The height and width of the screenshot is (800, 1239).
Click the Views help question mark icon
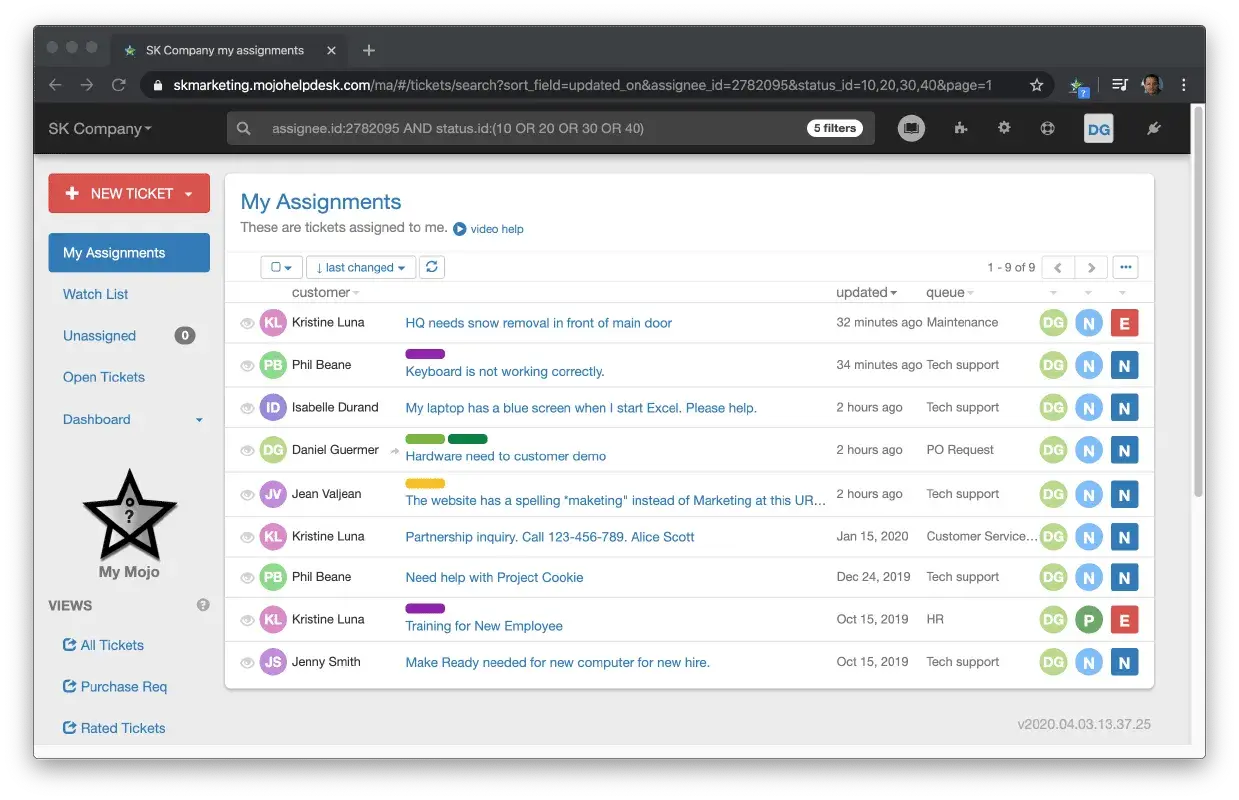pyautogui.click(x=203, y=605)
